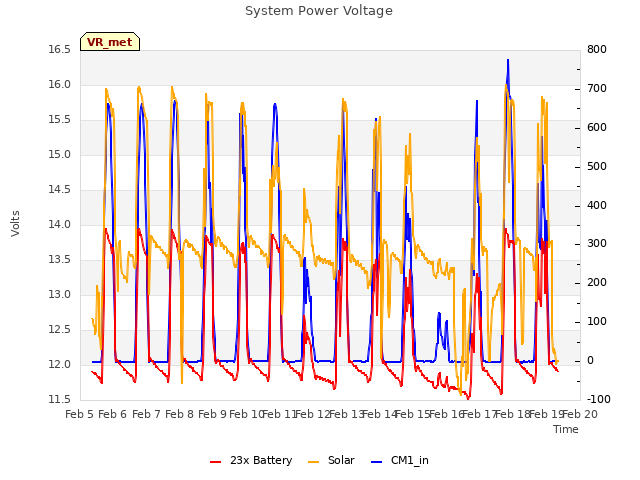
Task: Click the red 23x Battery legend swatch
Action: point(215,462)
